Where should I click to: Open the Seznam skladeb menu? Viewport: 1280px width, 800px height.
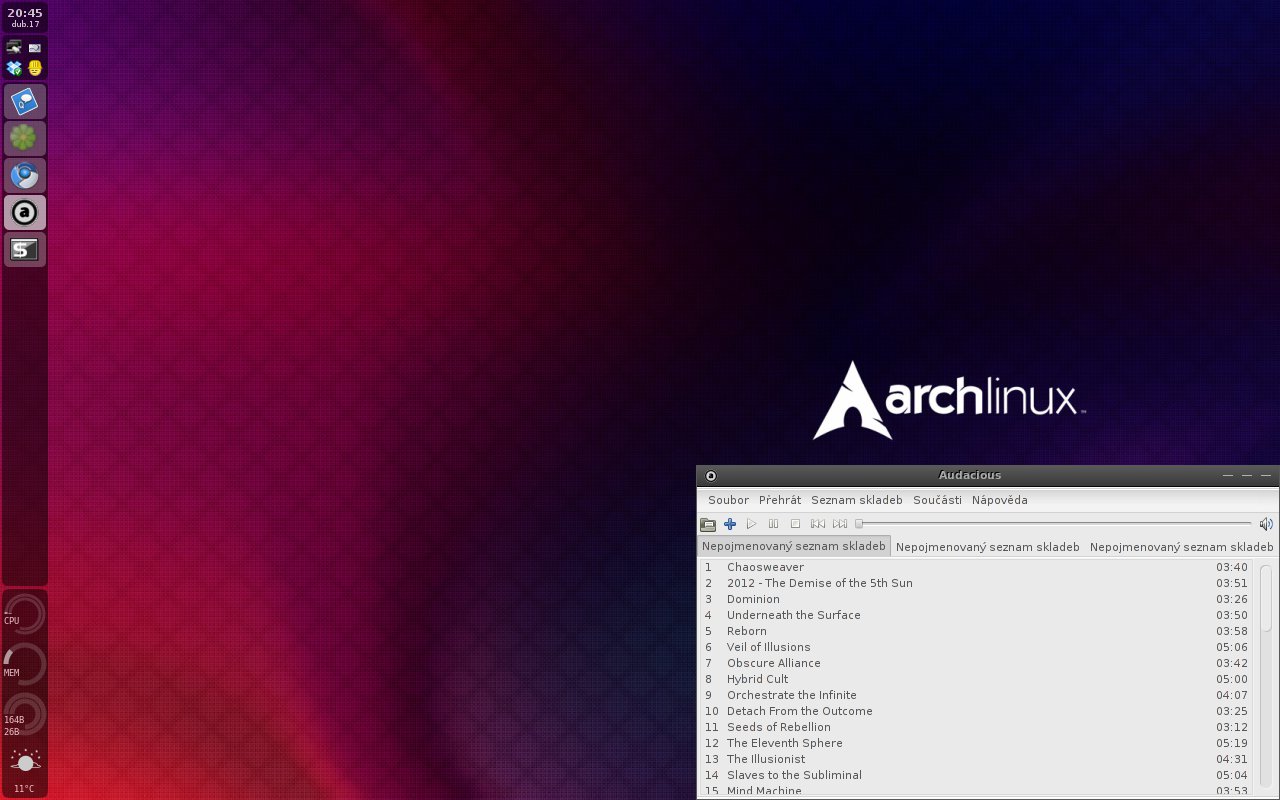pos(857,500)
